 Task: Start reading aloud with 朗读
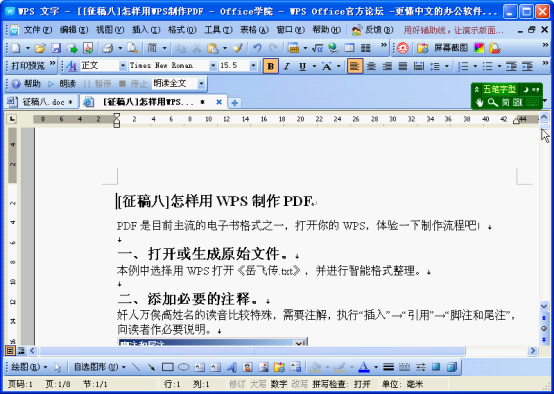(62, 84)
